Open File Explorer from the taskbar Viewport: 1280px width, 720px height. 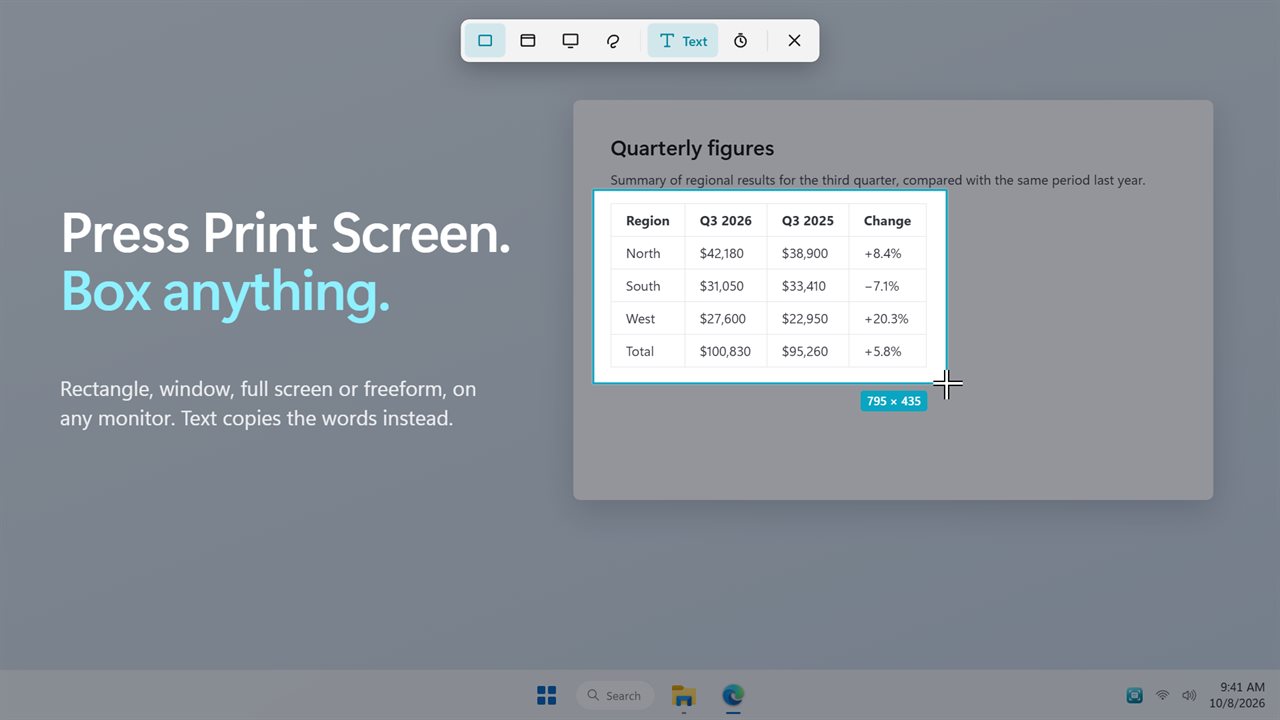pos(684,695)
